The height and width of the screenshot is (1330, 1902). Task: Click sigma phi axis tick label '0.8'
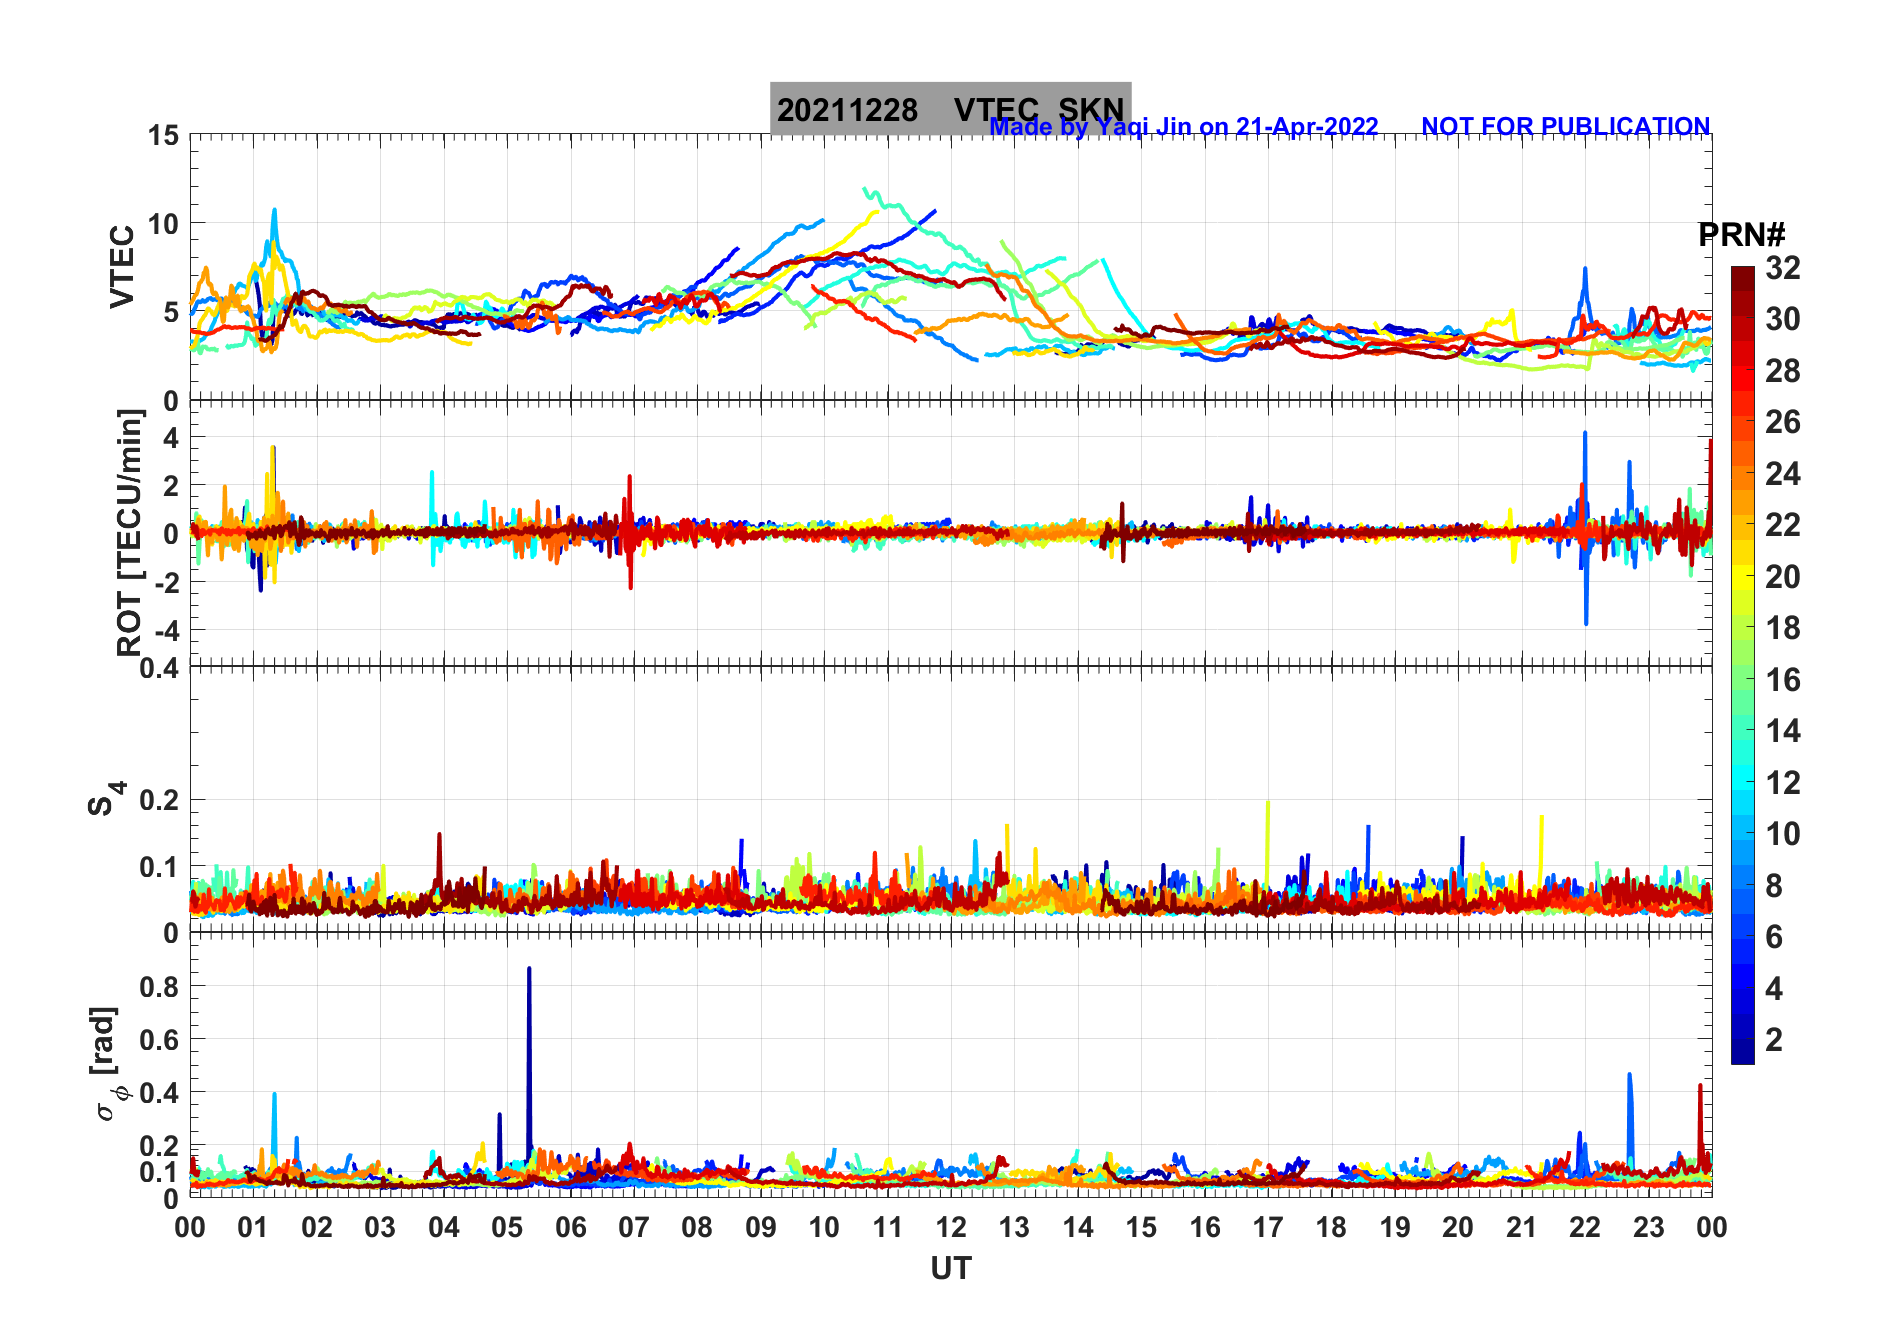pos(159,987)
